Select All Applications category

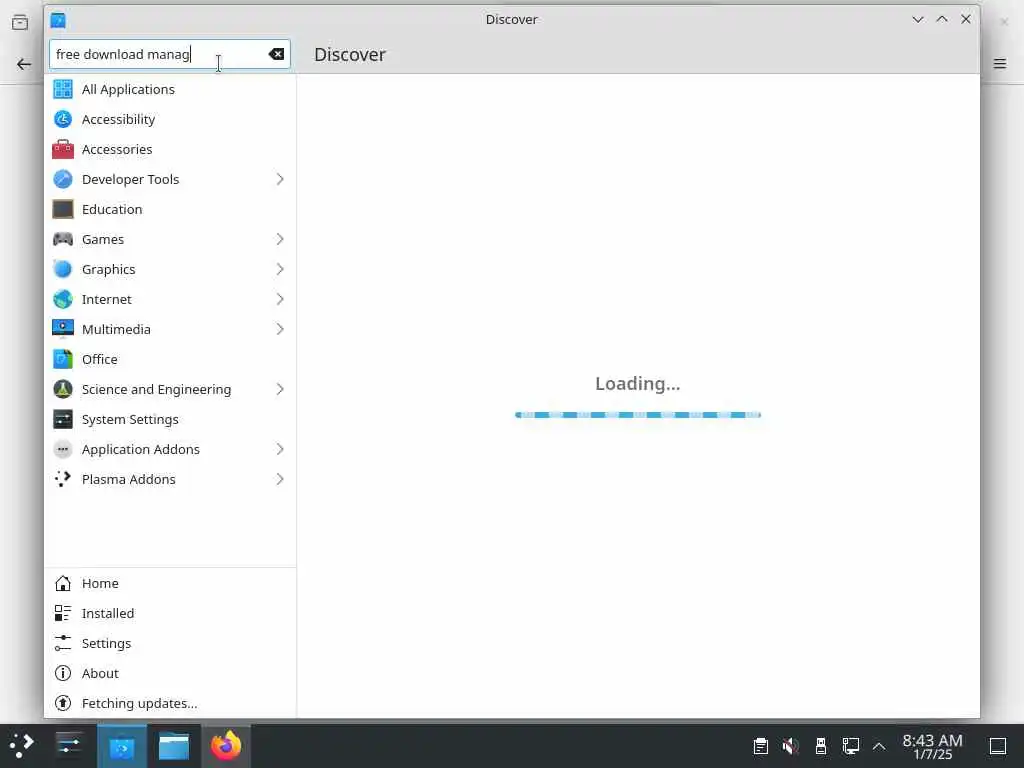click(170, 89)
